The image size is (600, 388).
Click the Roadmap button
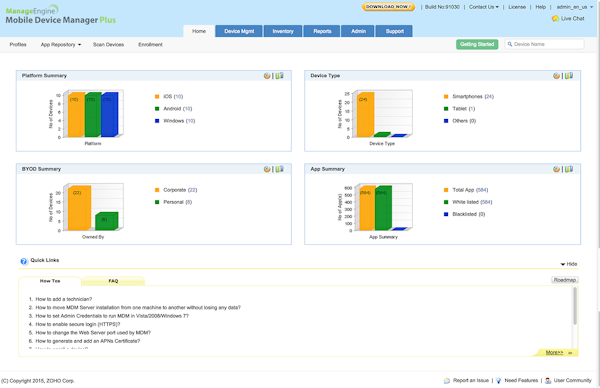[x=564, y=280]
